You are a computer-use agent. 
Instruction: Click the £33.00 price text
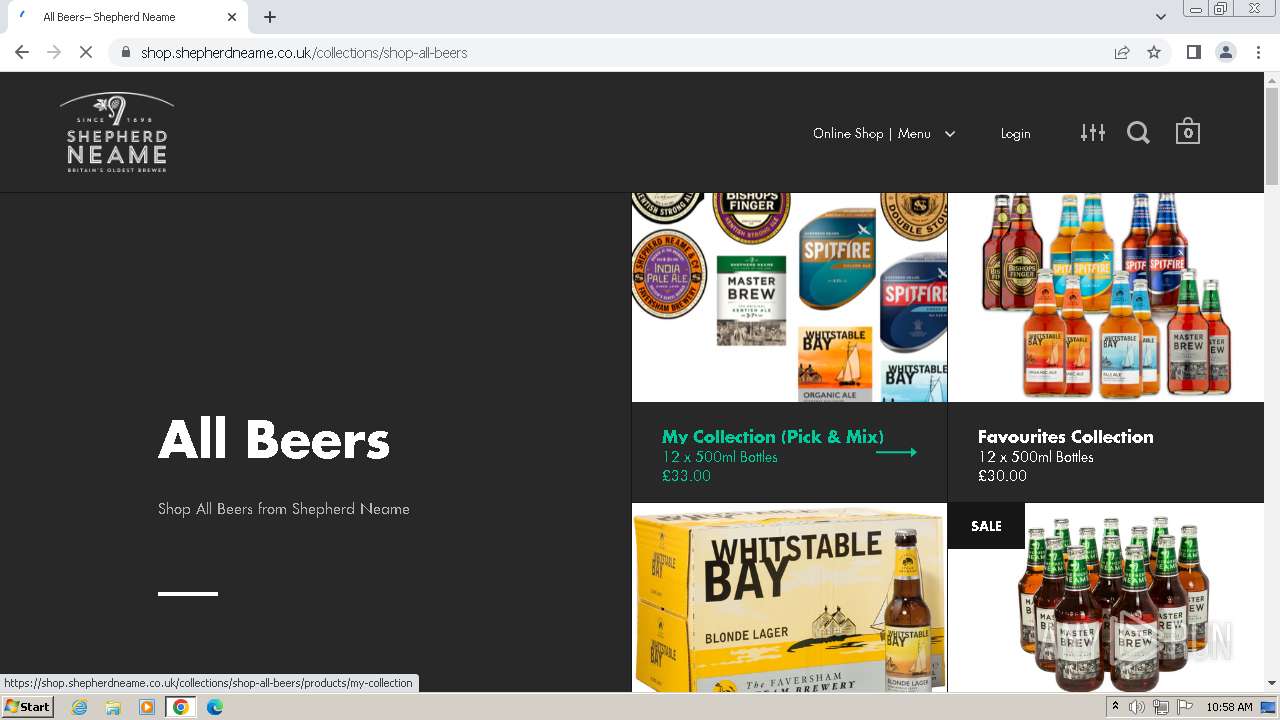point(686,476)
